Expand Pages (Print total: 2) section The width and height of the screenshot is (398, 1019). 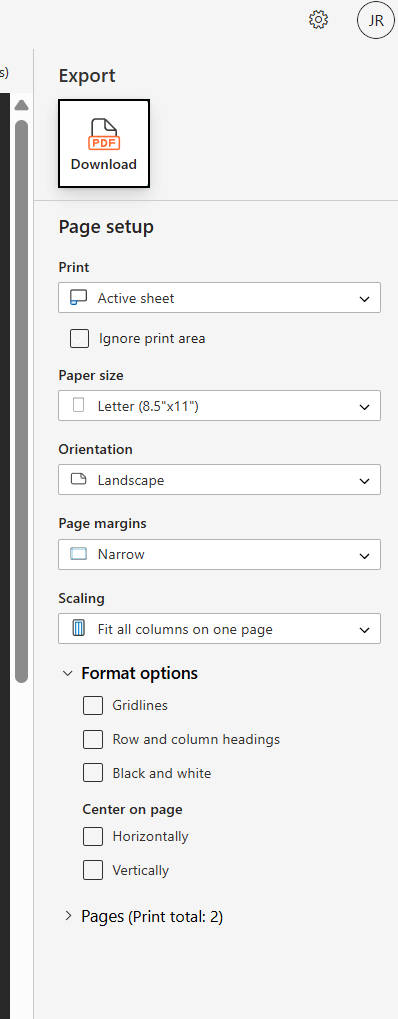144,917
